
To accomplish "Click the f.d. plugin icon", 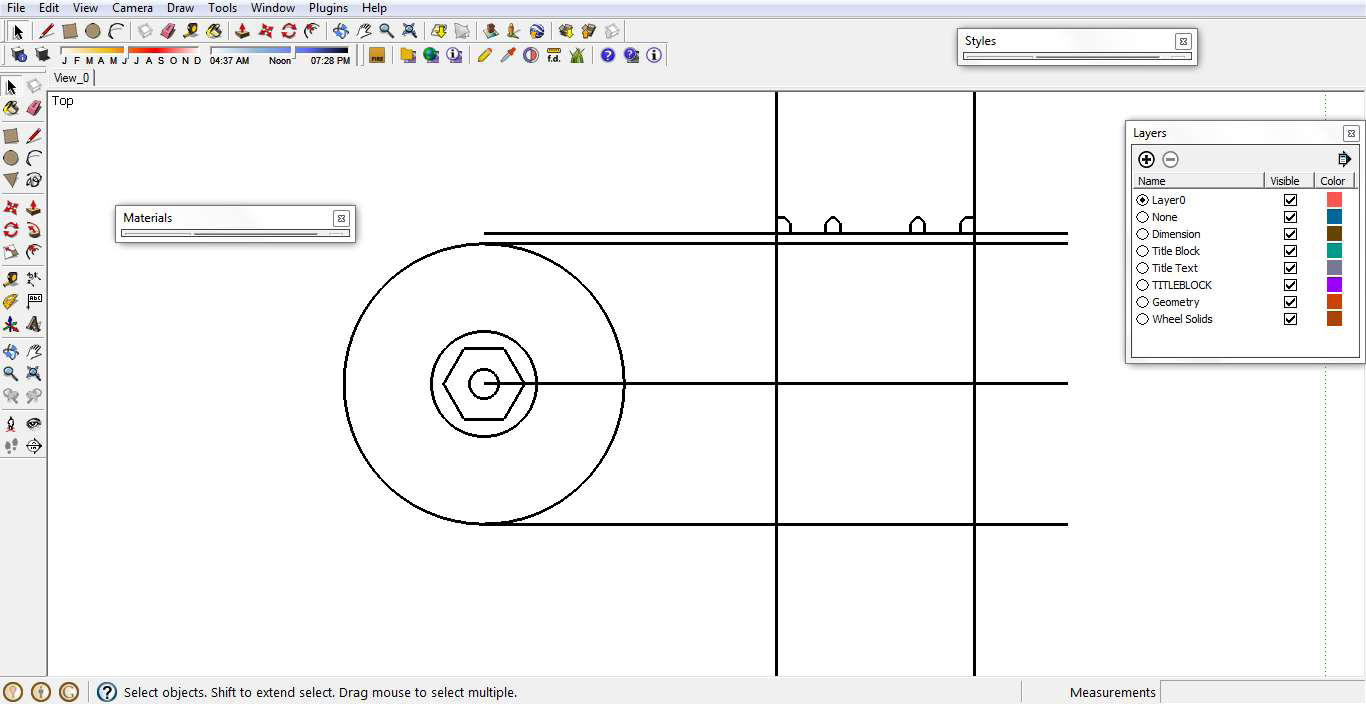I will click(554, 55).
